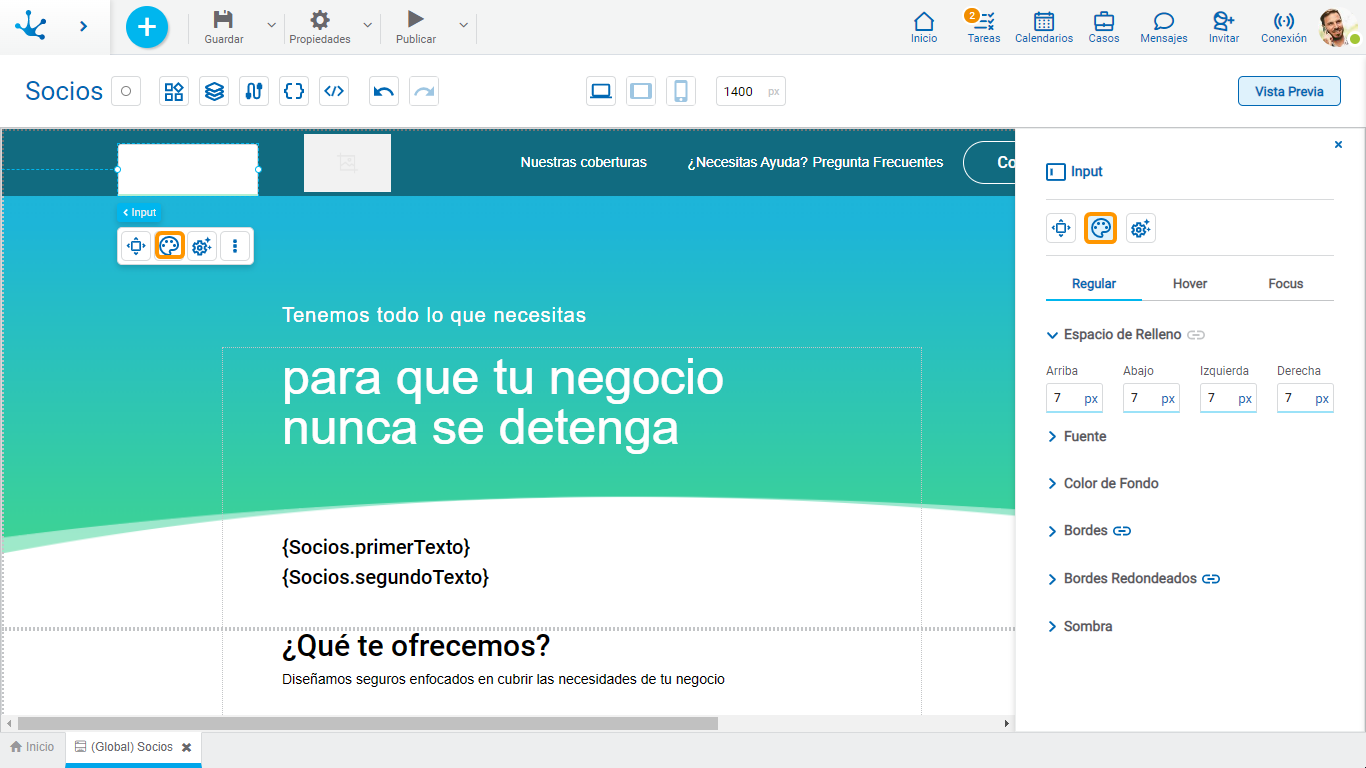Click ¿Necesitas Ayuda? Pregunta Frecuentes link
The width and height of the screenshot is (1366, 768).
815,162
